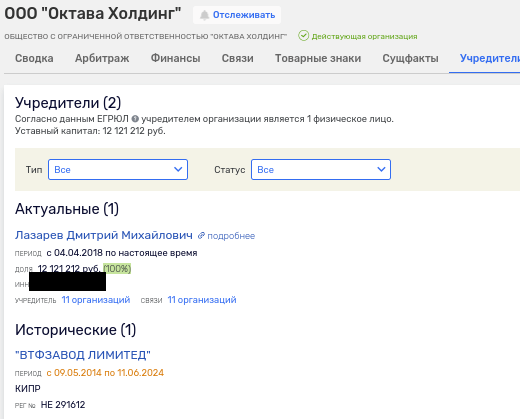Screen dimensions: 520x419
Task: Open Лазарев Дмитрий Михайлович profile link
Action: pos(104,235)
